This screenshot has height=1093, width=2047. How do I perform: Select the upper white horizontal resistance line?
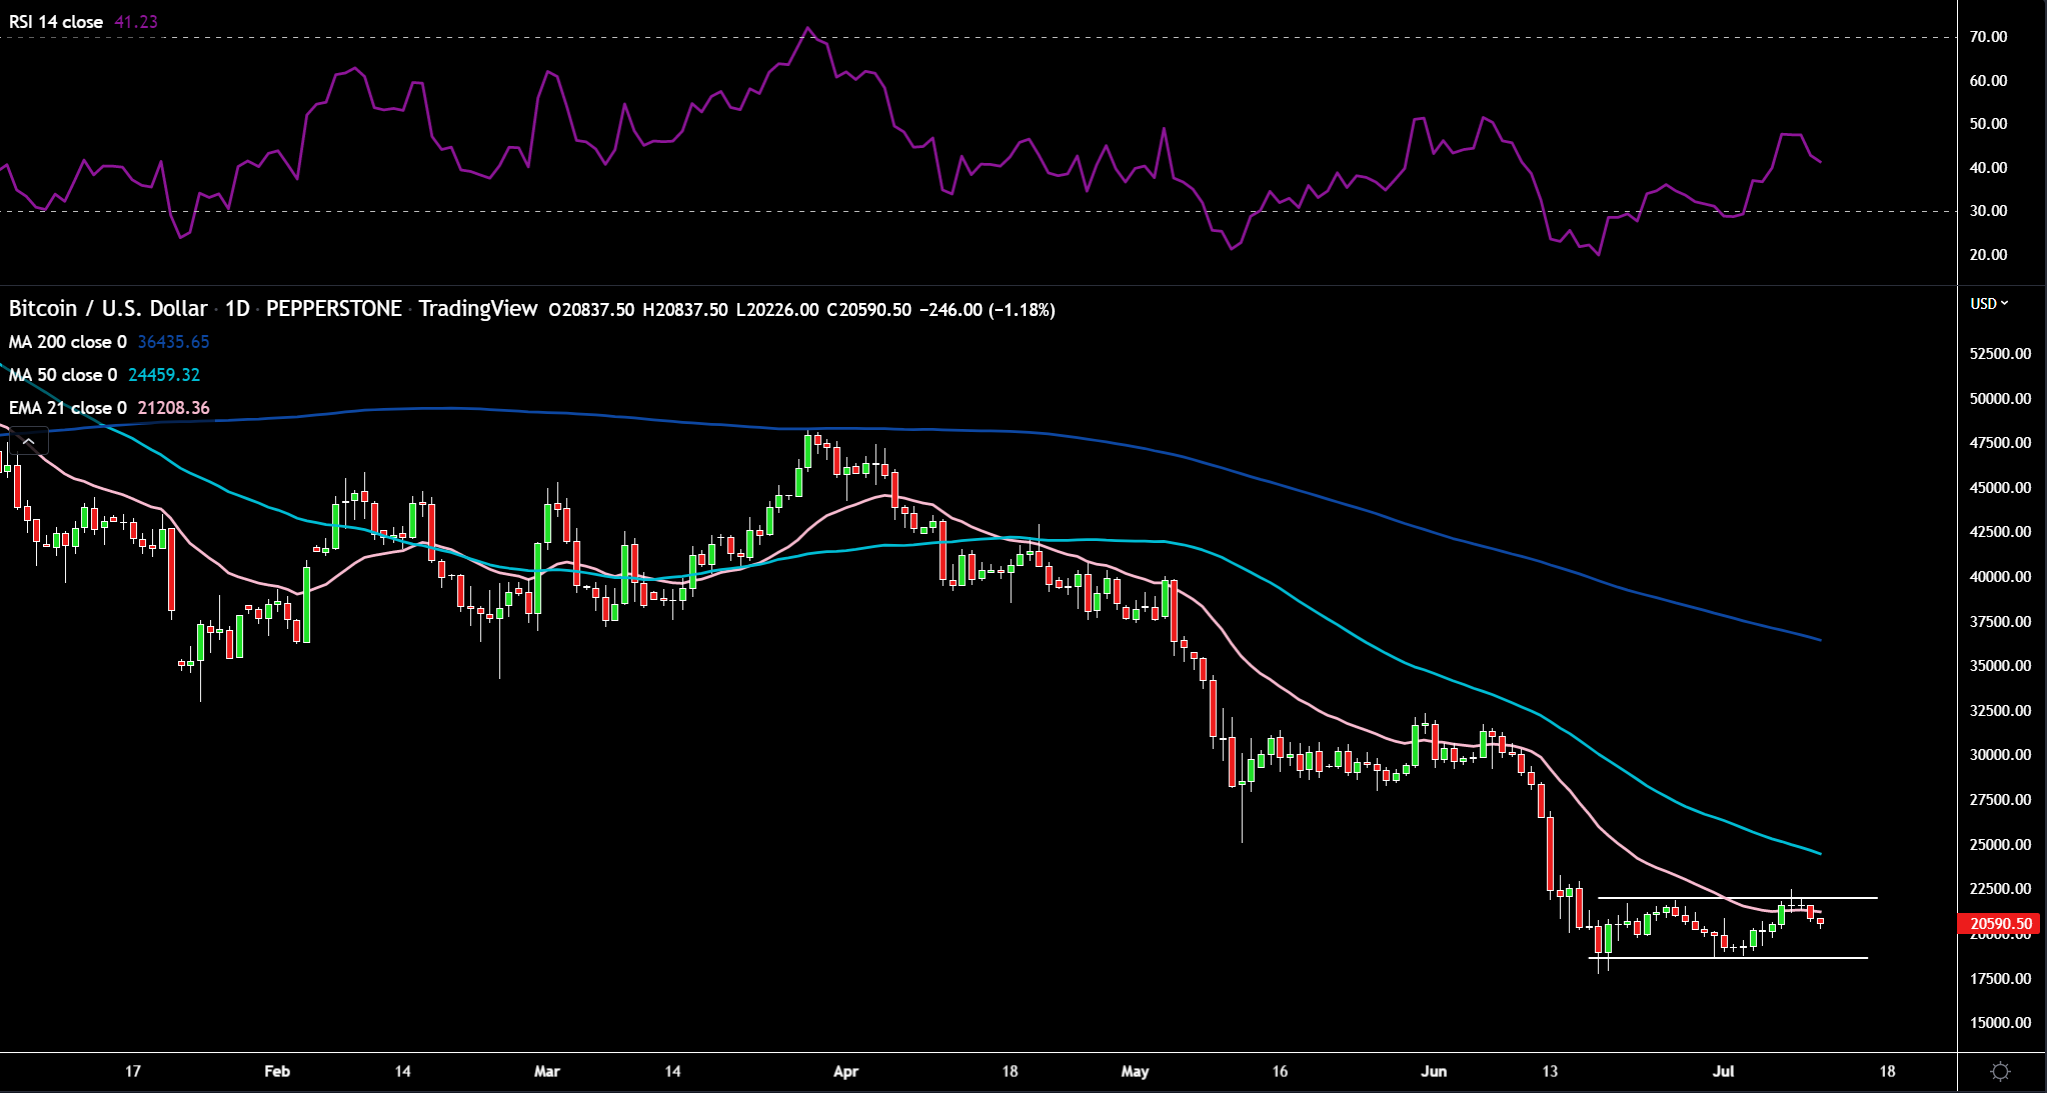point(1690,898)
